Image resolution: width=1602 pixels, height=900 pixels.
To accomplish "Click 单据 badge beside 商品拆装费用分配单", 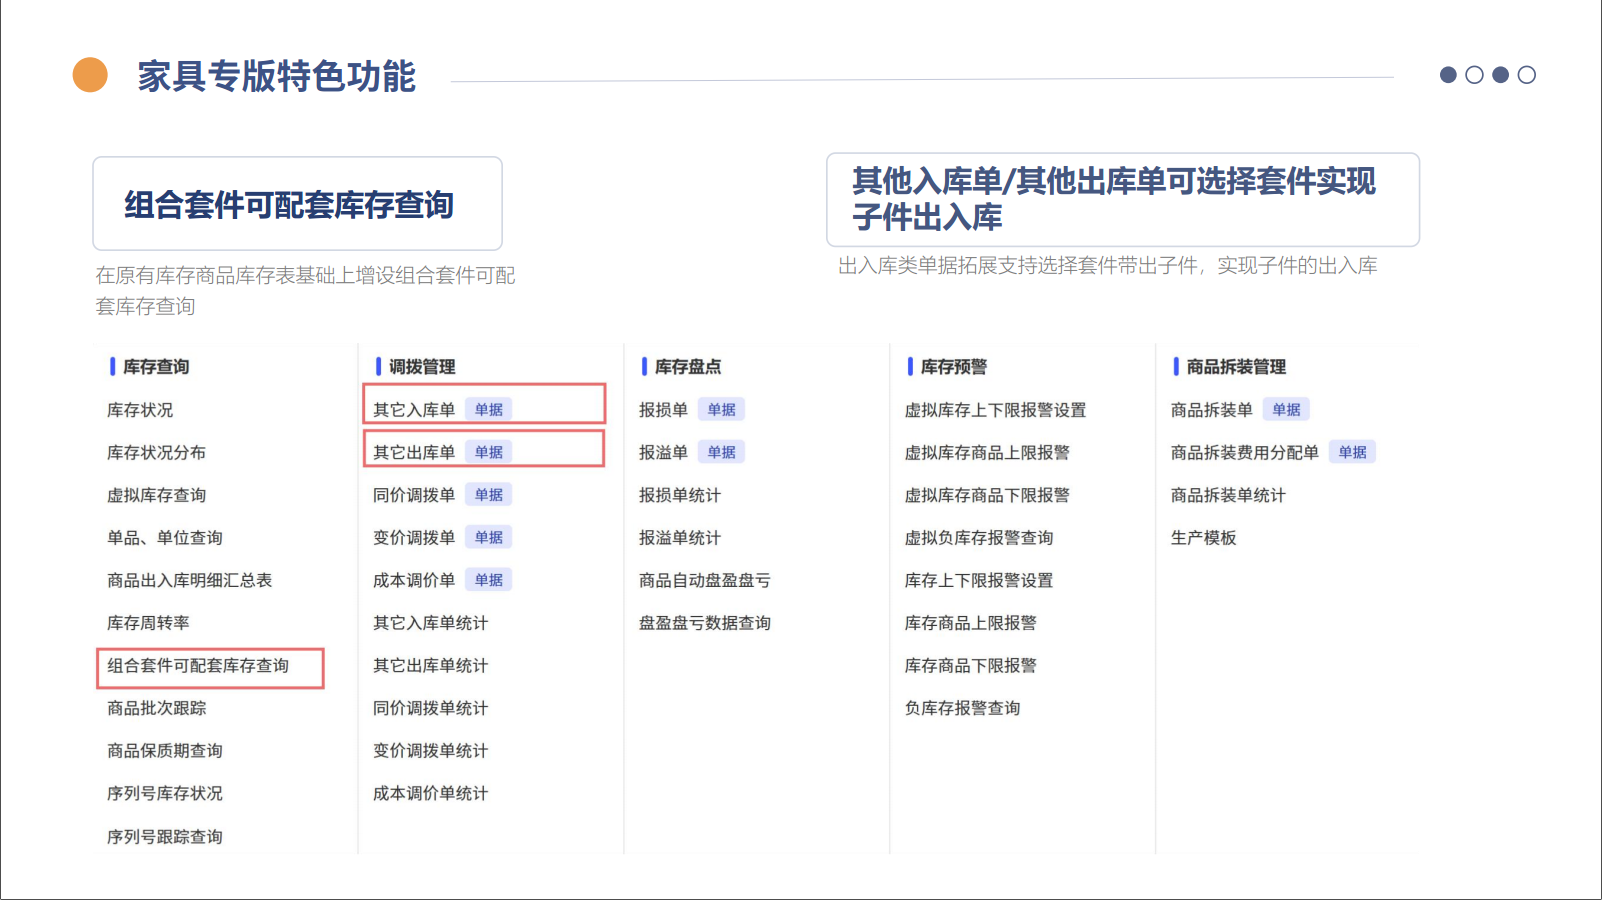I will pos(1352,452).
